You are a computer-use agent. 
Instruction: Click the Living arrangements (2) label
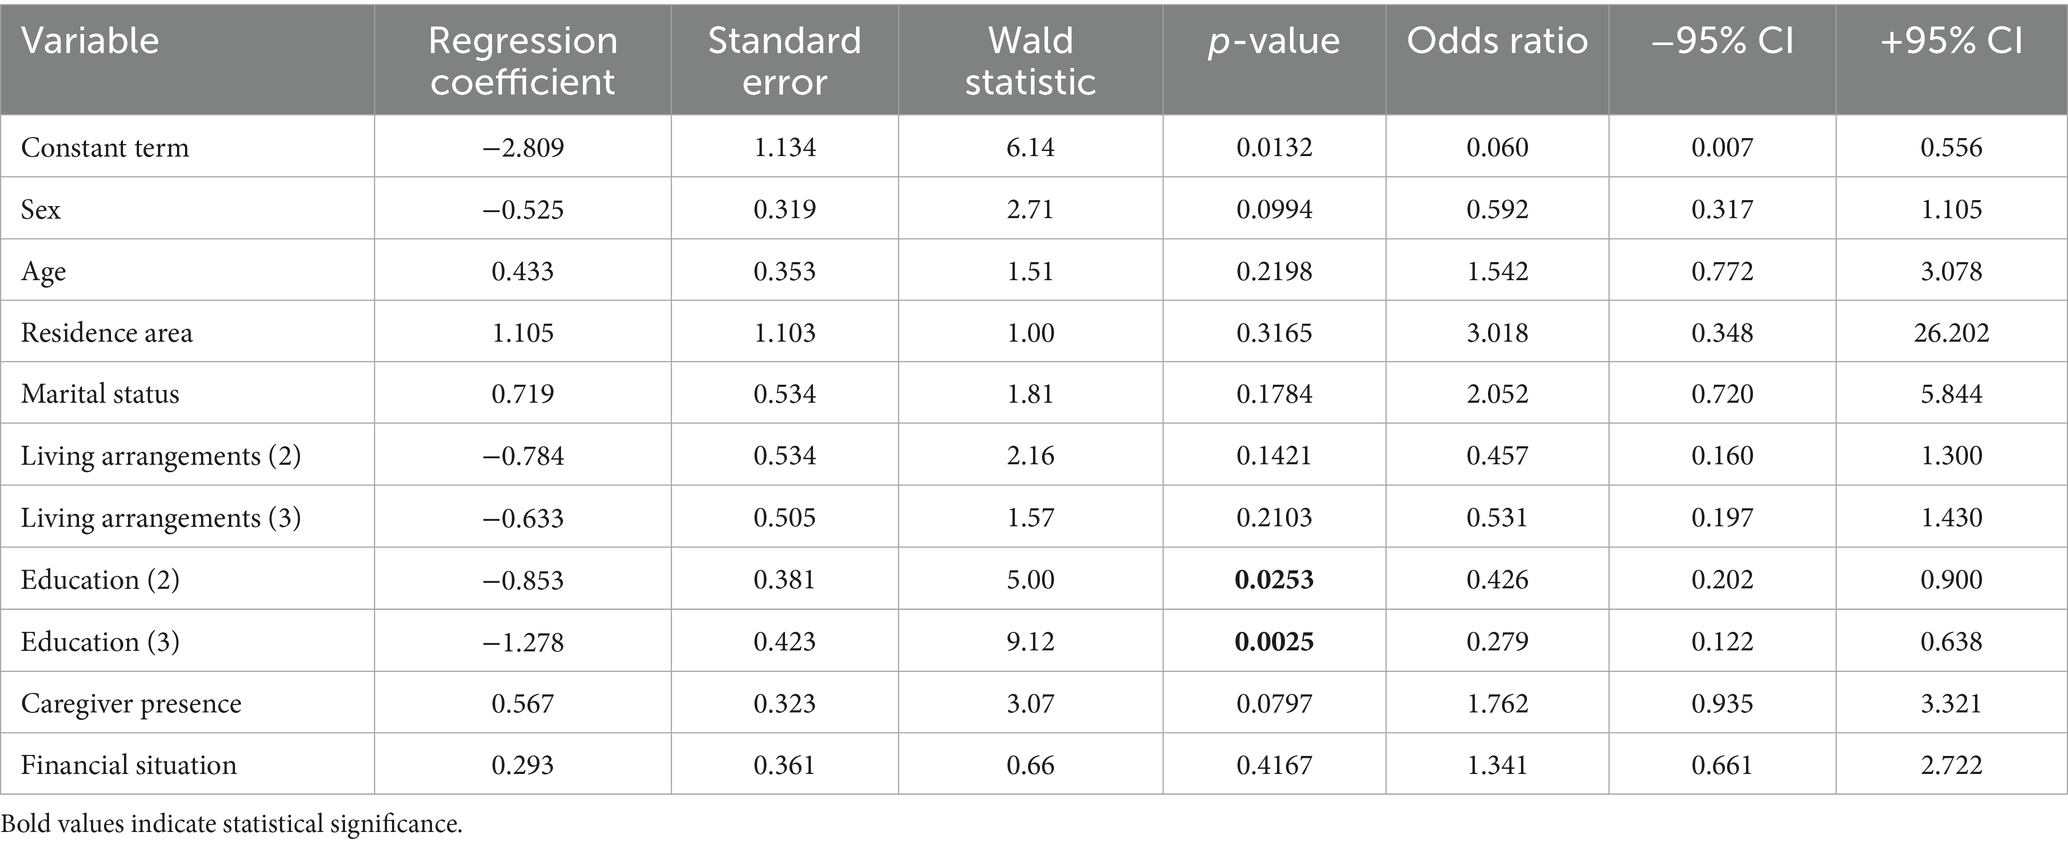coord(161,456)
